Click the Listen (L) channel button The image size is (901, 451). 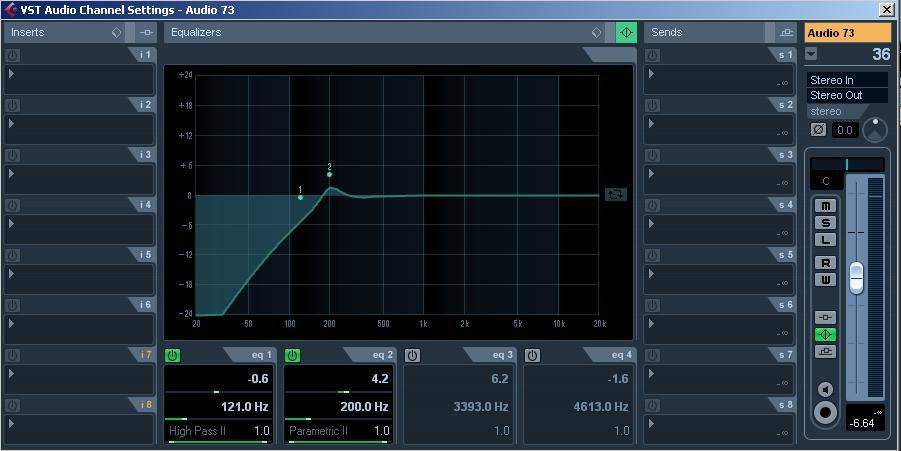[x=826, y=240]
